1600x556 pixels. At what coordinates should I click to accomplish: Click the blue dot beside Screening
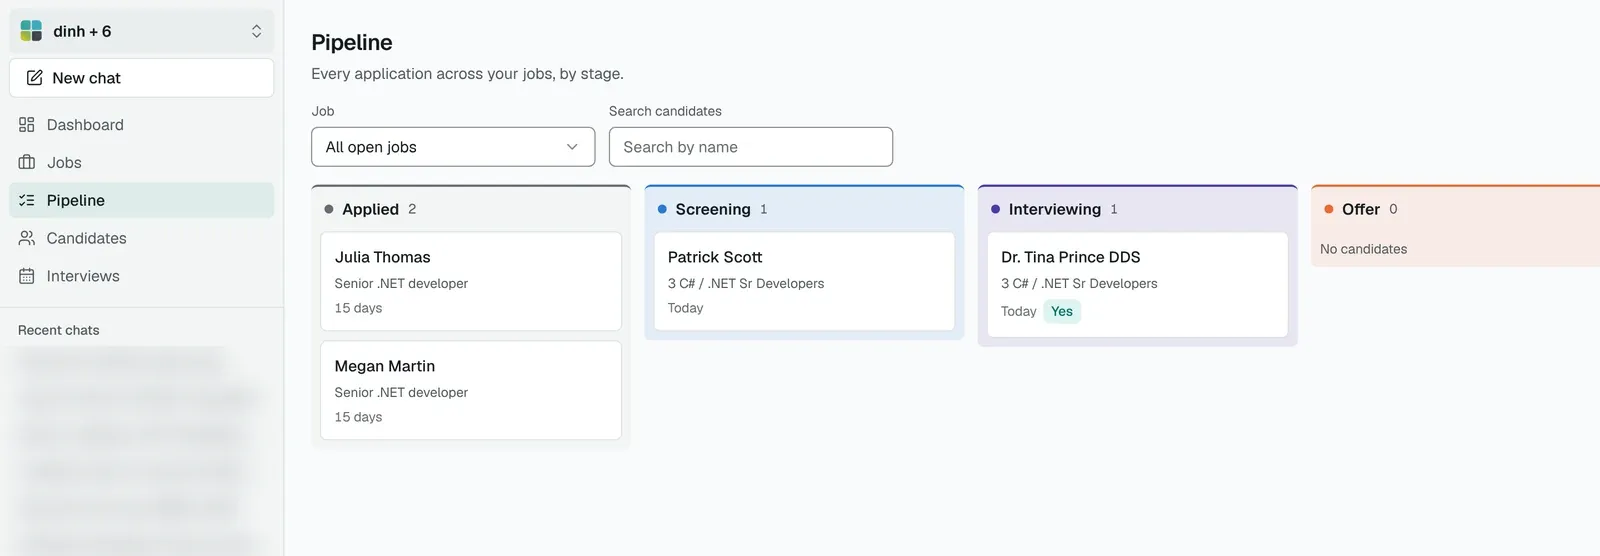point(662,209)
